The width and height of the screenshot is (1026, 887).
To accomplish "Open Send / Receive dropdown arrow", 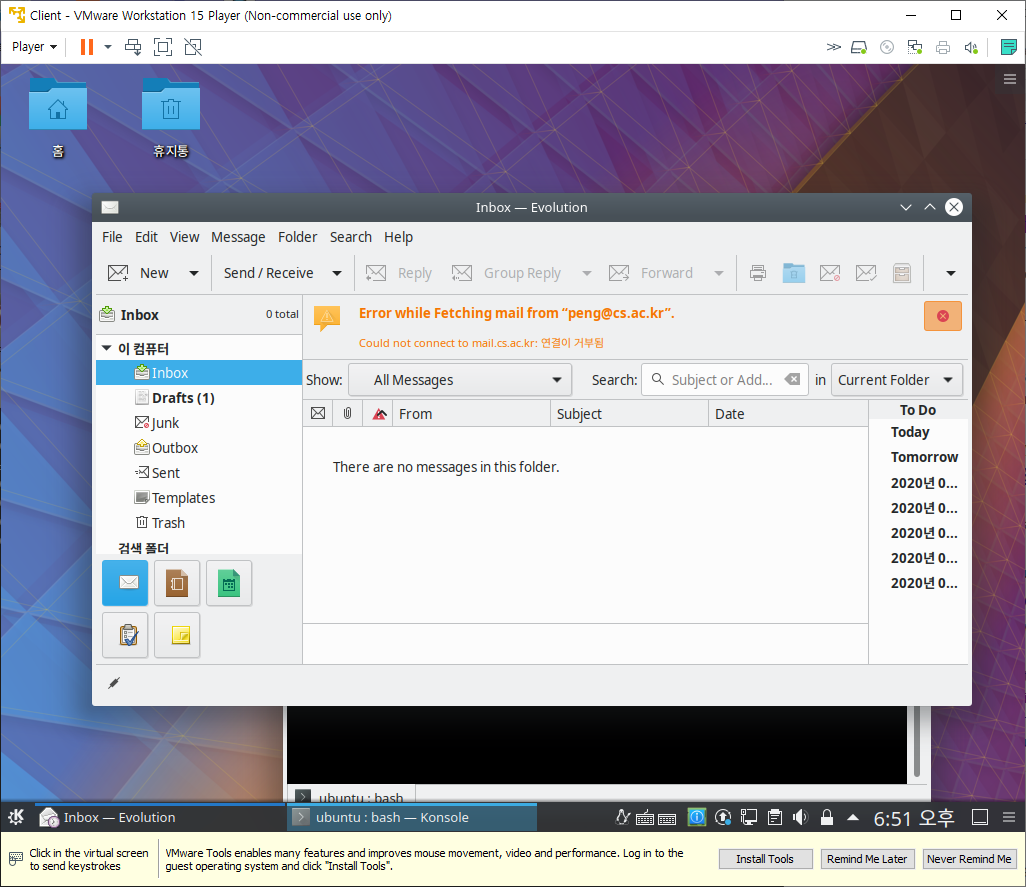I will (337, 273).
